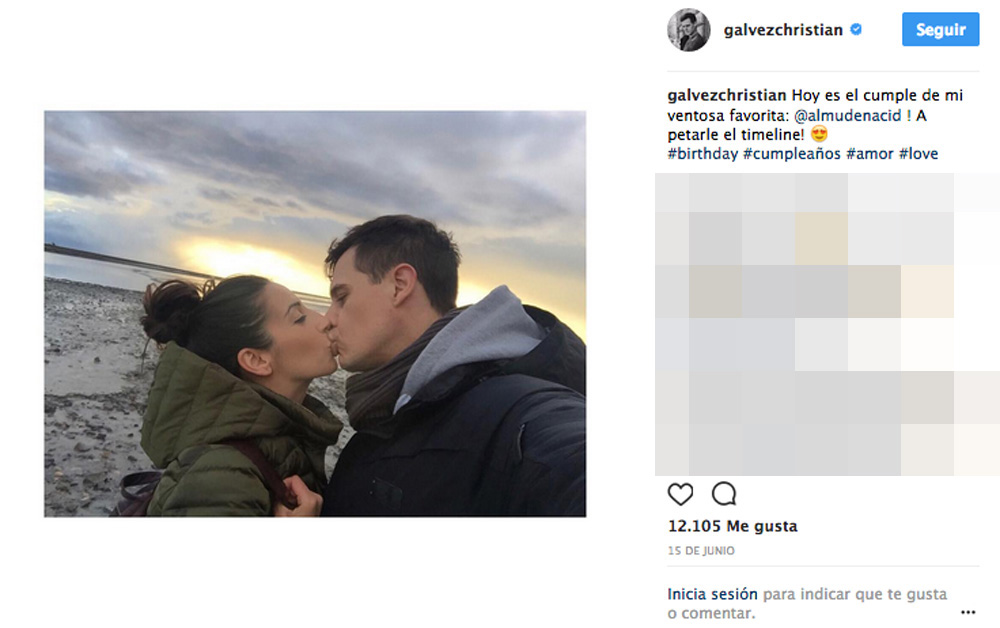Click the blurred comments section
Screen dimensions: 1000x628
827,324
